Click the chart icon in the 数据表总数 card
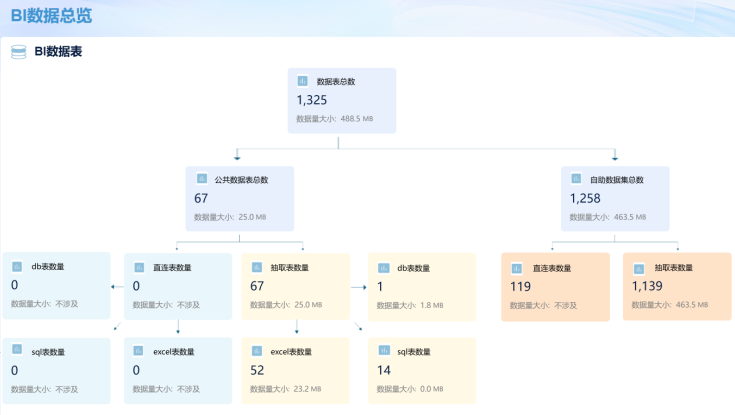The image size is (735, 415). tap(303, 81)
